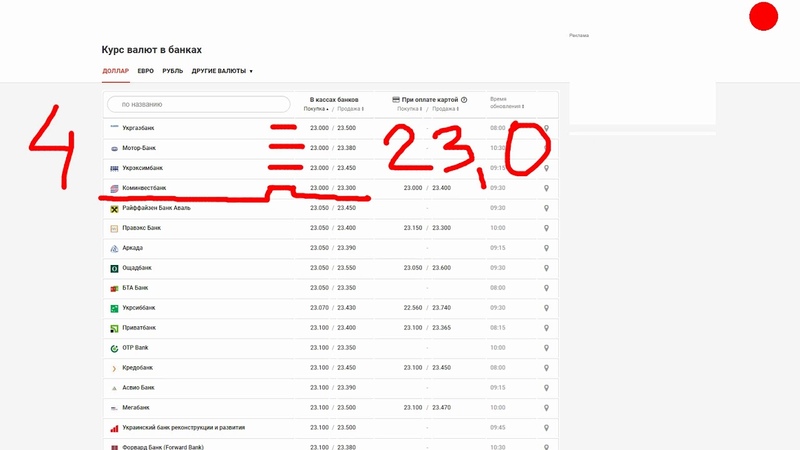Show БТА Банк location map pin
Screen dimensions: 800x450
(546, 288)
